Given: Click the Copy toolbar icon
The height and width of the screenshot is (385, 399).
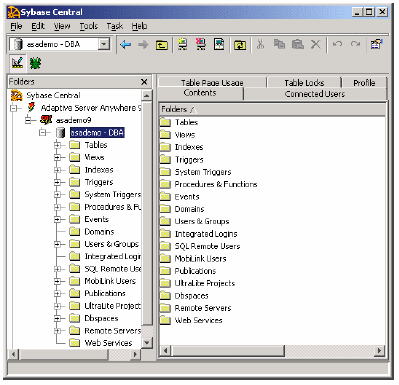Looking at the screenshot, I should 279,44.
